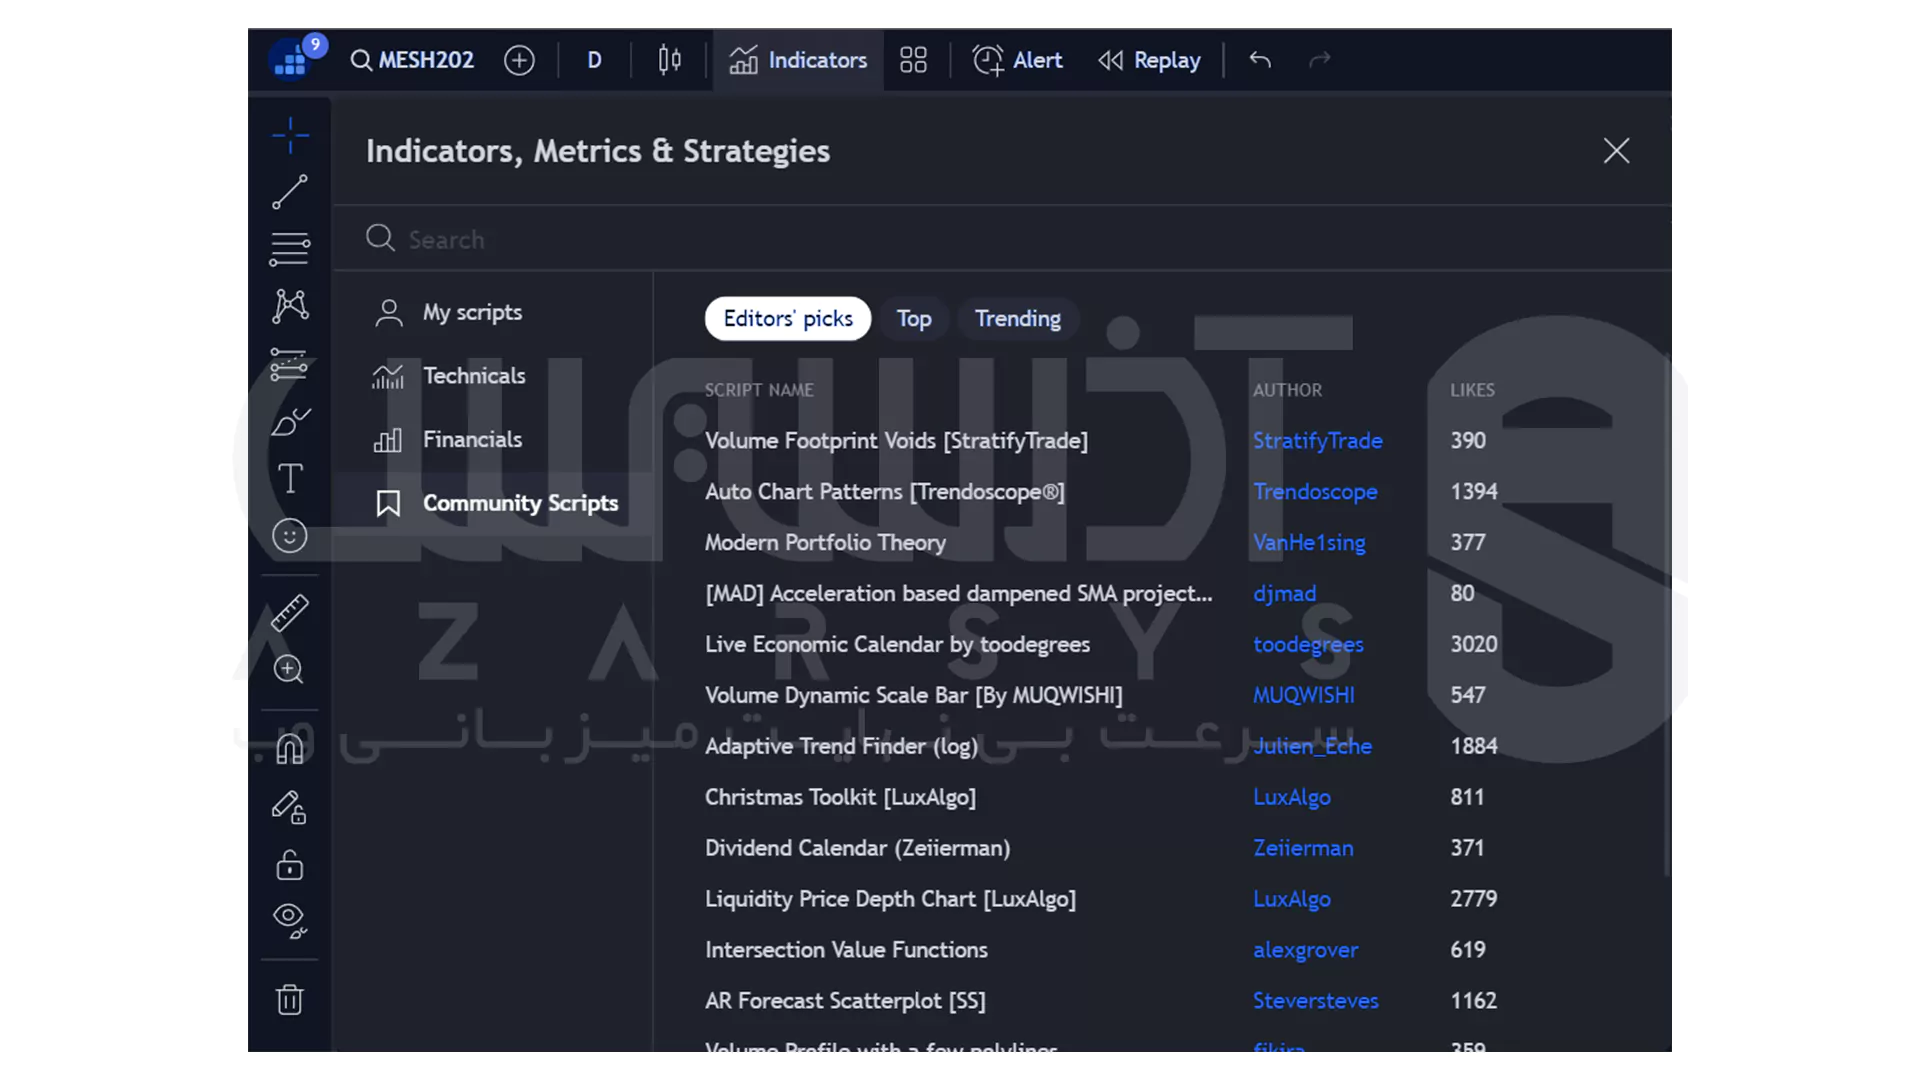Viewport: 1920px width, 1080px height.
Task: Focus the indicators Search field
Action: pyautogui.click(x=1000, y=239)
